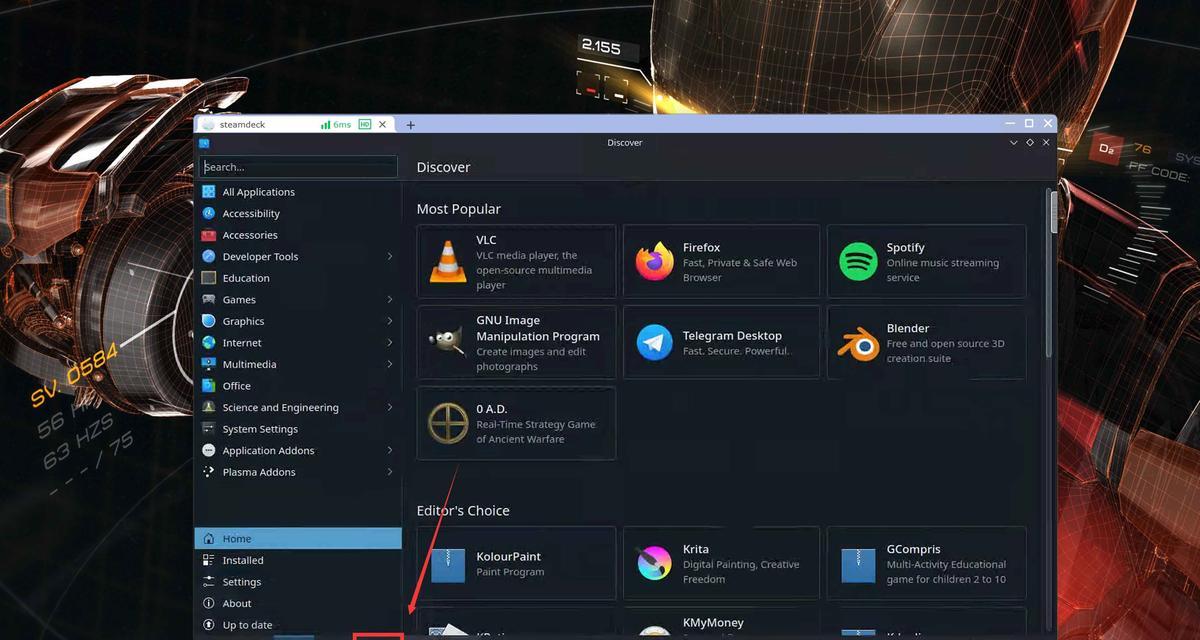Click the Discover app icon in title bar
1200x640 pixels.
coord(203,143)
